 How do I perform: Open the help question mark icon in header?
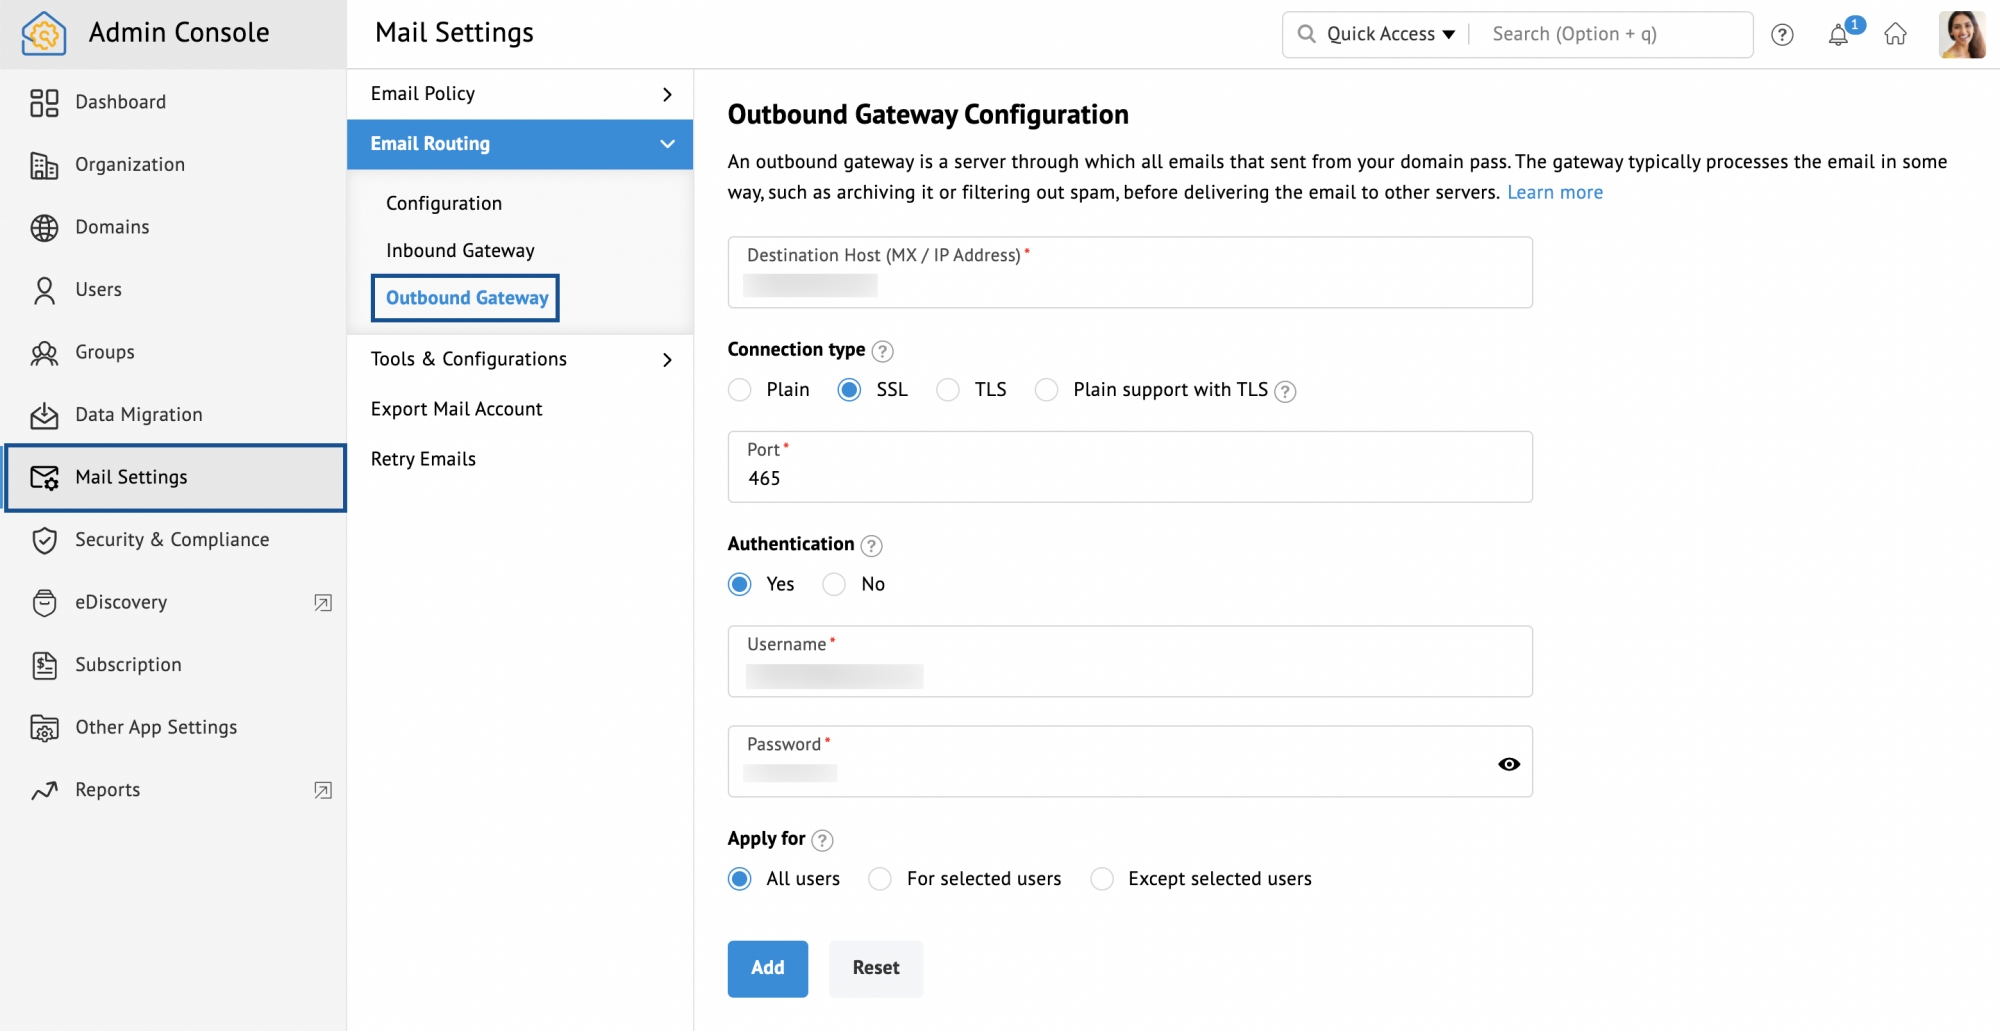pyautogui.click(x=1782, y=35)
